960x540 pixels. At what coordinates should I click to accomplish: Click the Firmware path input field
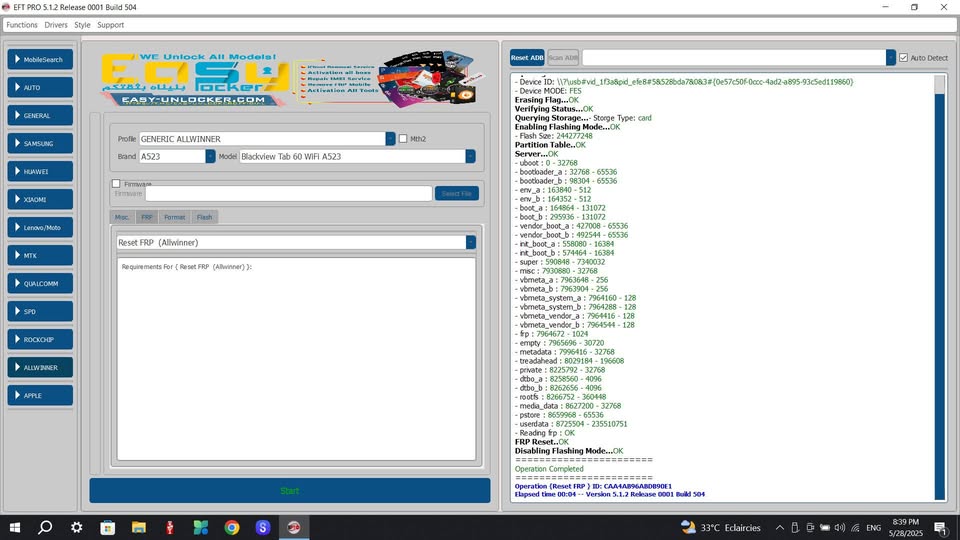[x=288, y=193]
